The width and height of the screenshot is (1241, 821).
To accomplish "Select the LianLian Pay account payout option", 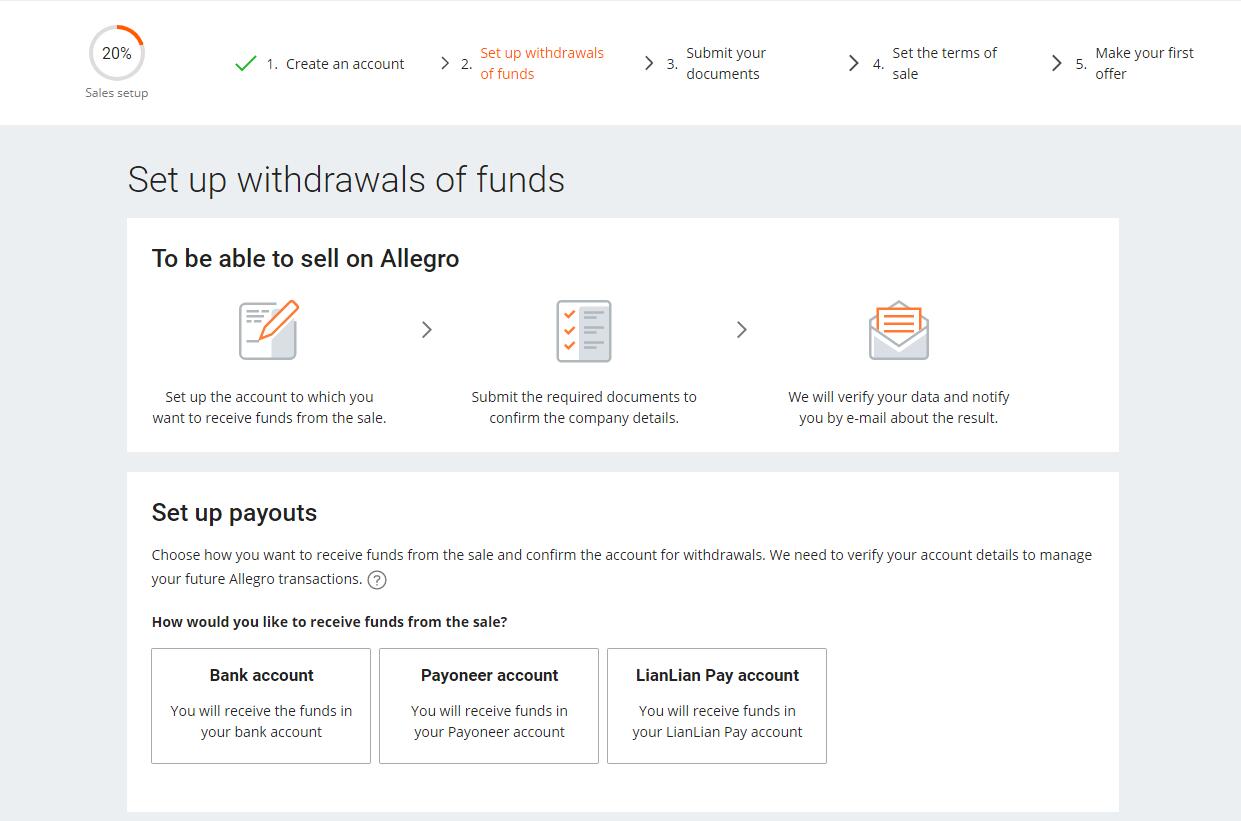I will pos(716,705).
